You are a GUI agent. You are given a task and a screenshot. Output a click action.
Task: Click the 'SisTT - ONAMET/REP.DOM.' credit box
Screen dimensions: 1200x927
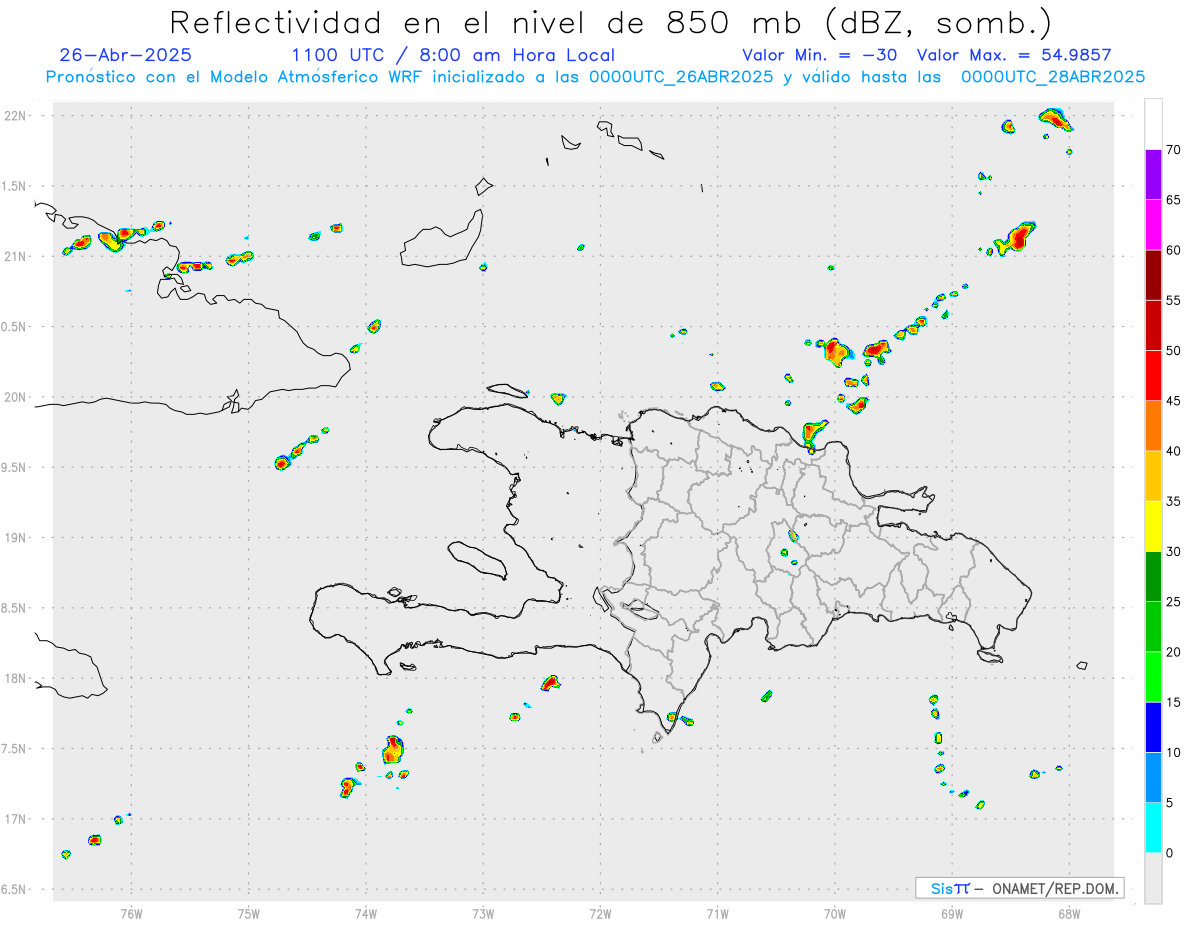point(1019,888)
